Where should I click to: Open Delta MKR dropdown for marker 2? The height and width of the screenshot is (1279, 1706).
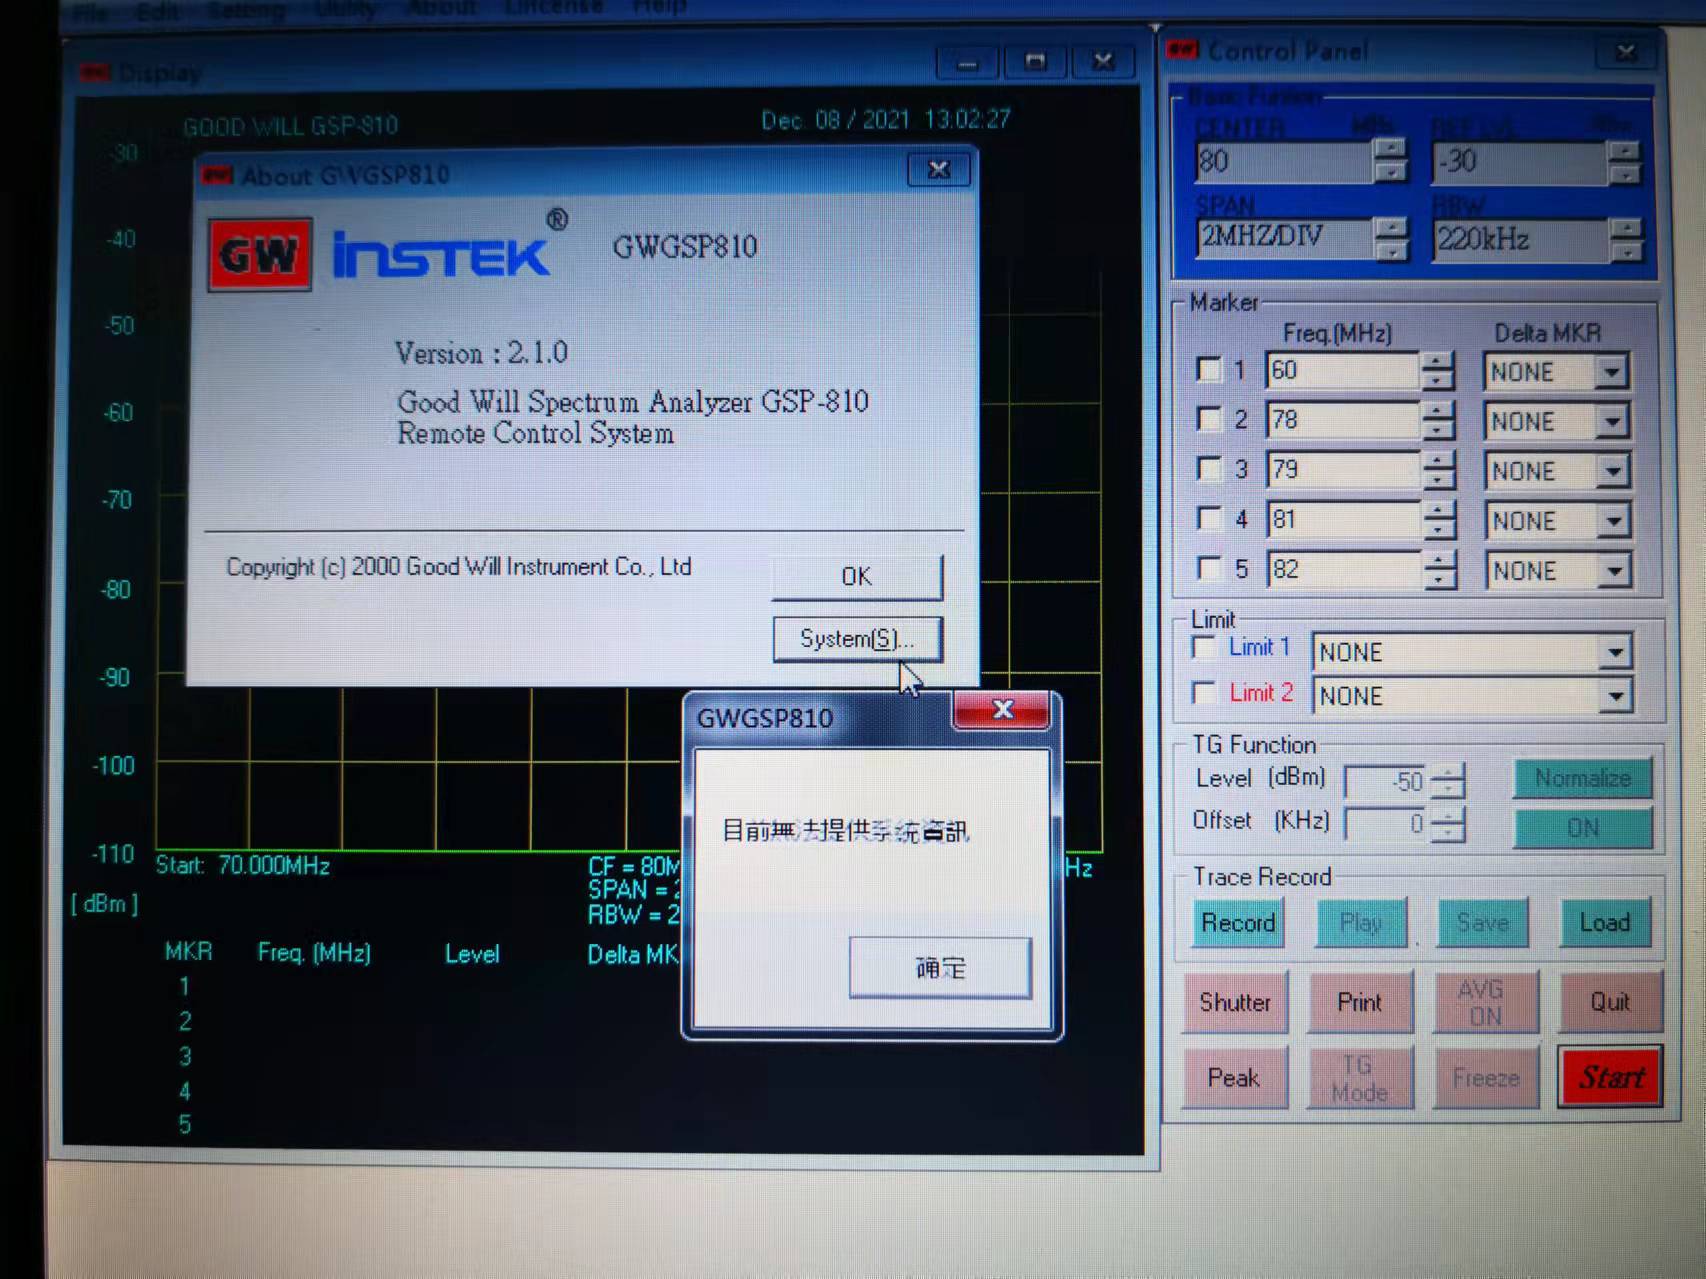[x=1612, y=422]
